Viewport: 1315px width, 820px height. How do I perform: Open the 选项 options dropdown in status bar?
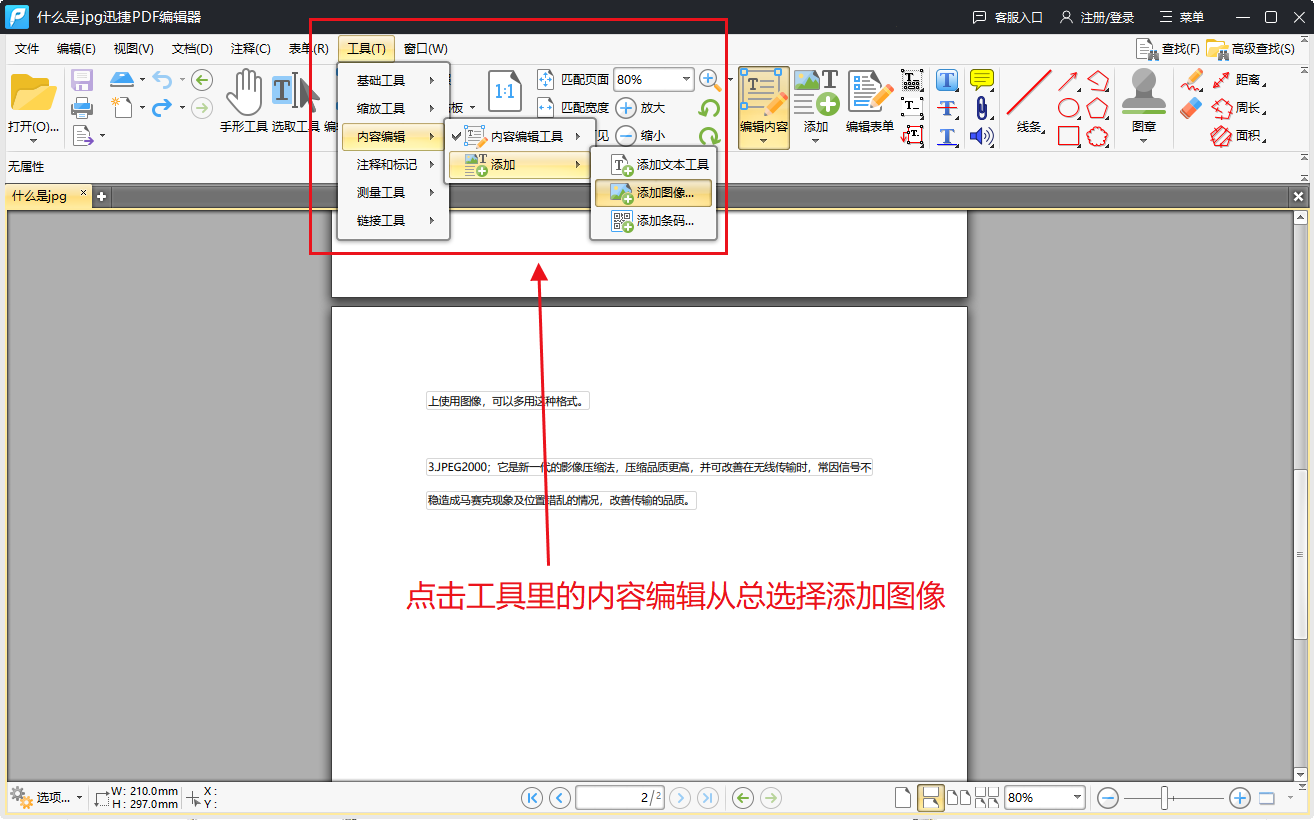point(47,797)
